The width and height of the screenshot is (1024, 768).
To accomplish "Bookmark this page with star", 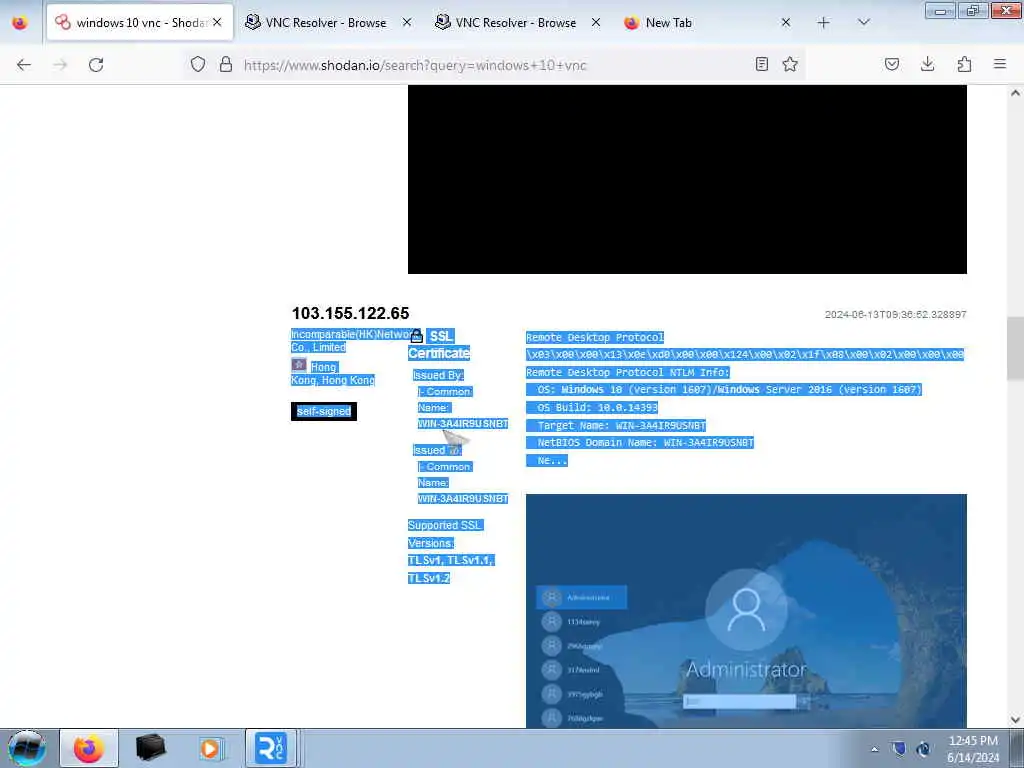I will [790, 64].
